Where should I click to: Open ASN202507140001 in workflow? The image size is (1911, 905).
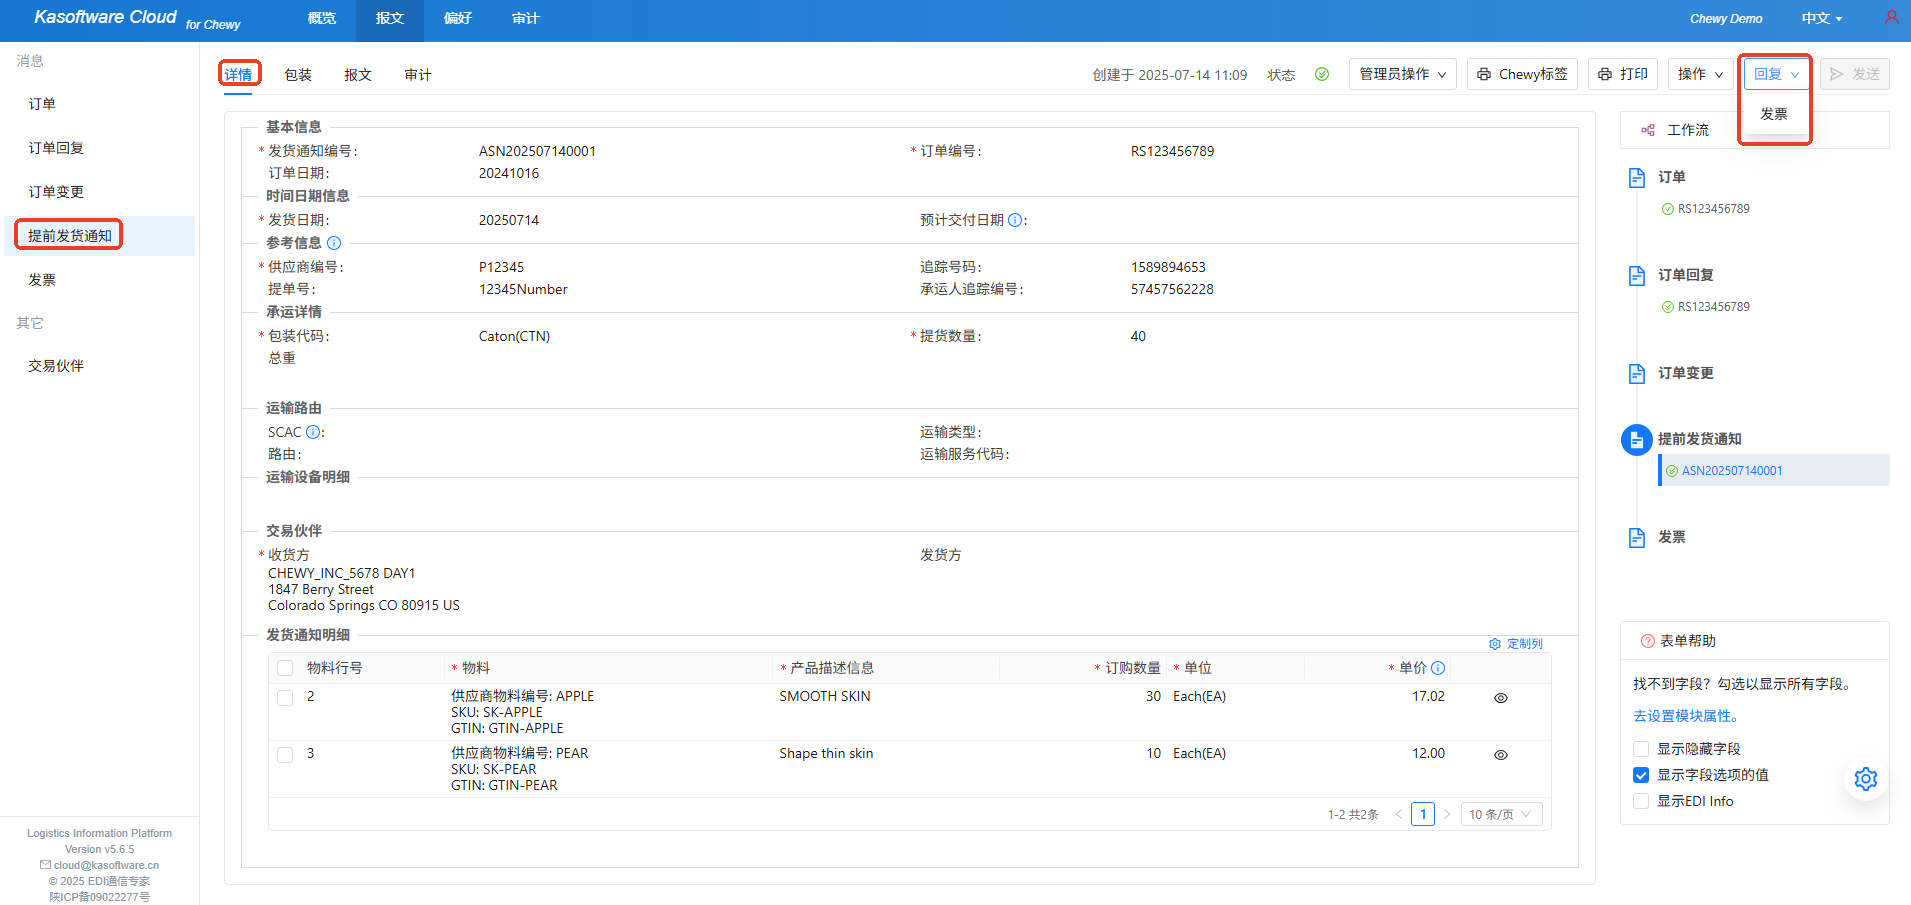1732,471
